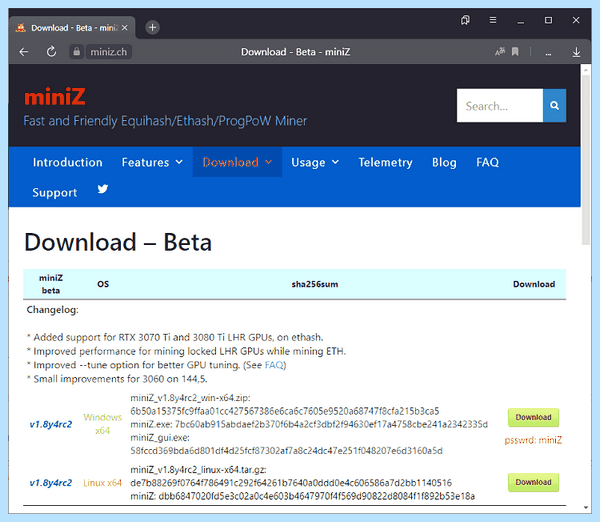The height and width of the screenshot is (522, 600).
Task: Click the Download column header
Action: [x=534, y=284]
